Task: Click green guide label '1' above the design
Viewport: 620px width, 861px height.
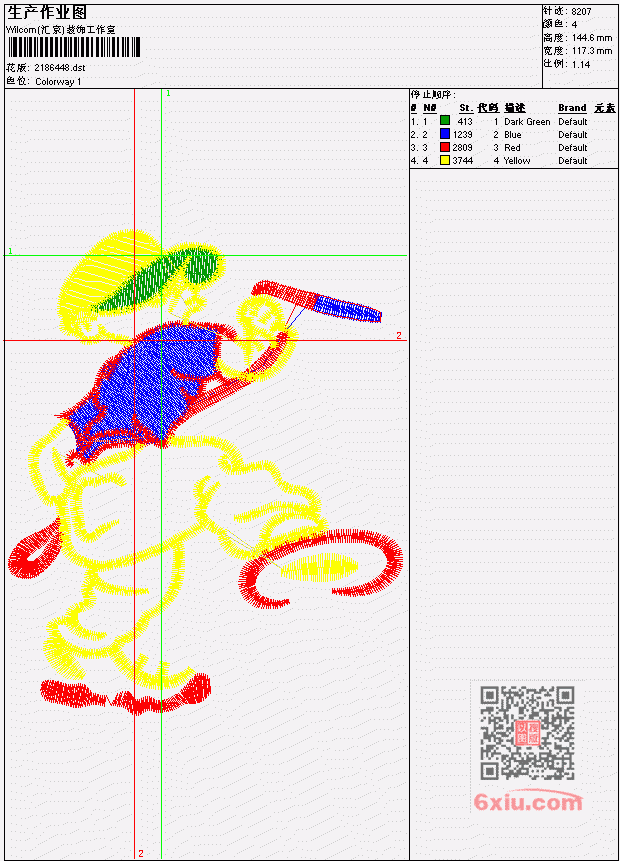Action: pyautogui.click(x=168, y=94)
